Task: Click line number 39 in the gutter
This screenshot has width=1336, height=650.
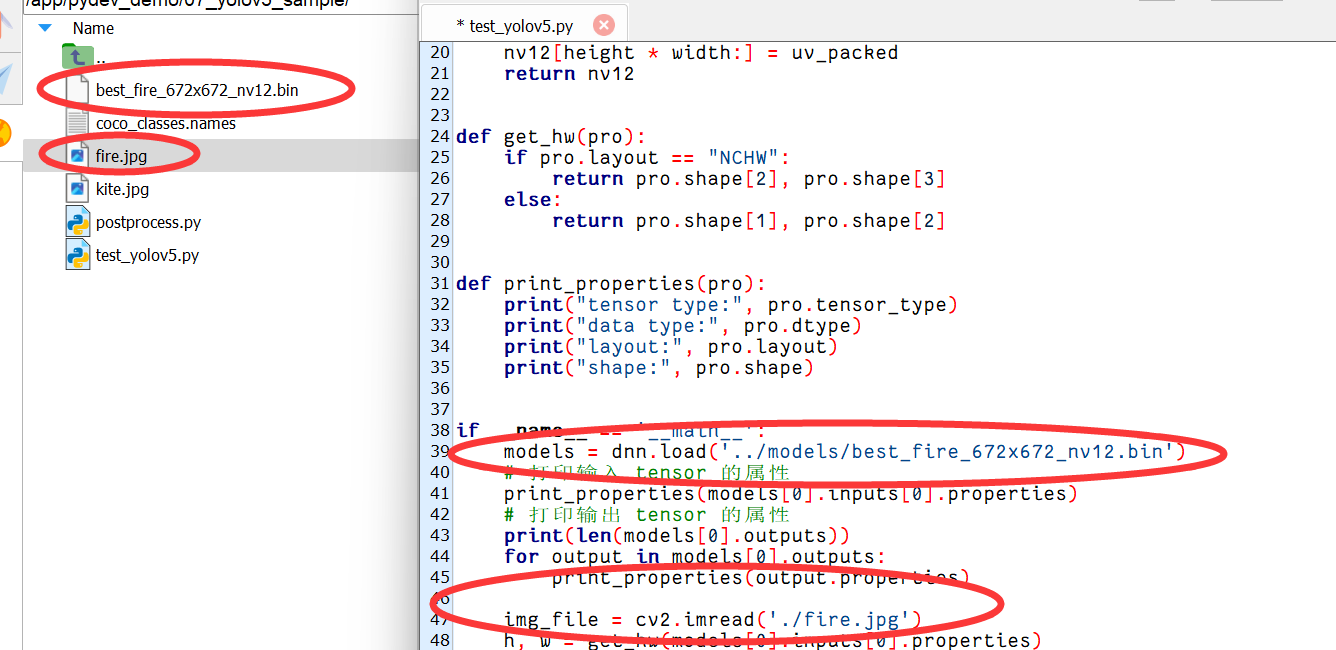Action: click(439, 451)
